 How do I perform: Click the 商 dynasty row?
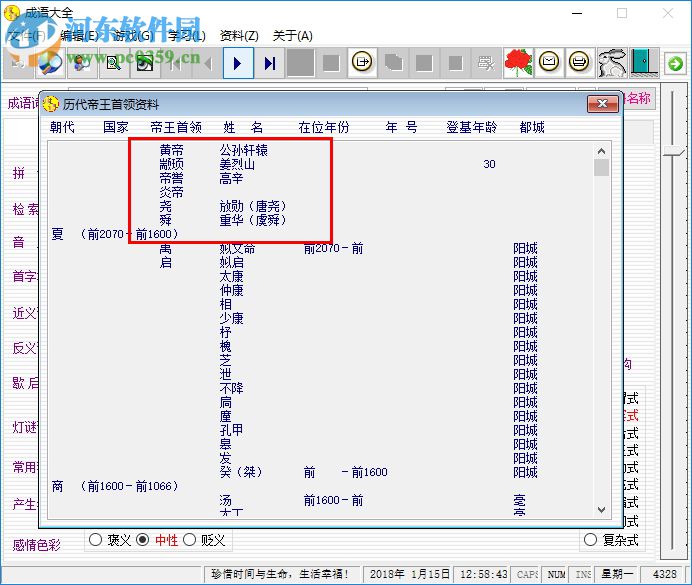115,486
